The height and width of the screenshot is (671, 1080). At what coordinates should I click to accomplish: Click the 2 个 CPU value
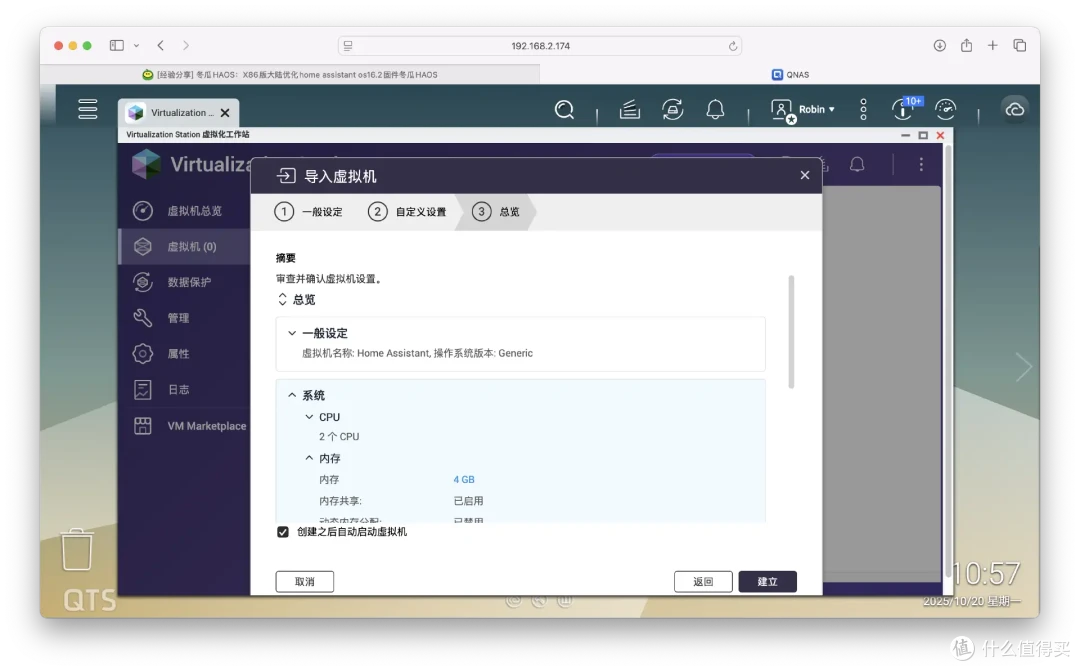pyautogui.click(x=339, y=437)
